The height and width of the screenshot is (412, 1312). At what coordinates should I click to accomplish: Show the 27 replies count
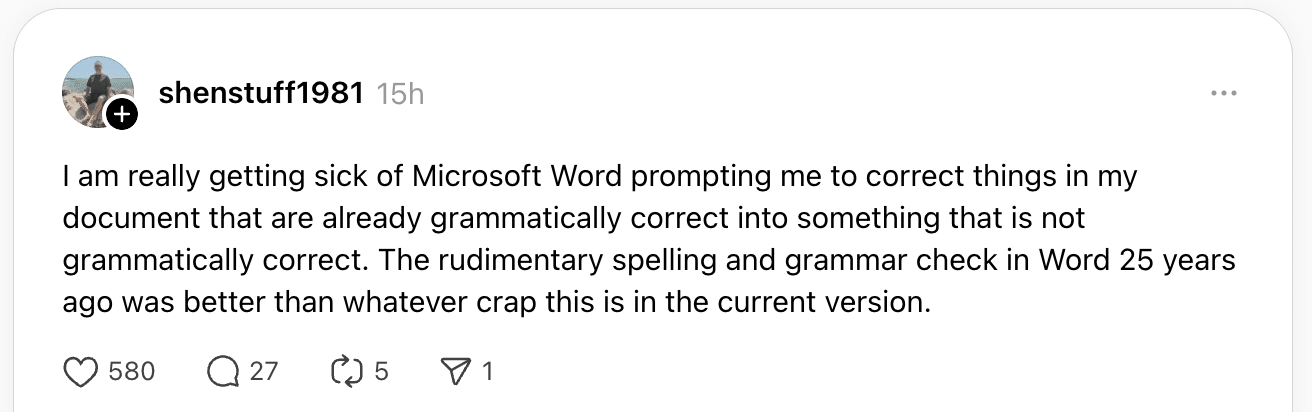pyautogui.click(x=263, y=372)
